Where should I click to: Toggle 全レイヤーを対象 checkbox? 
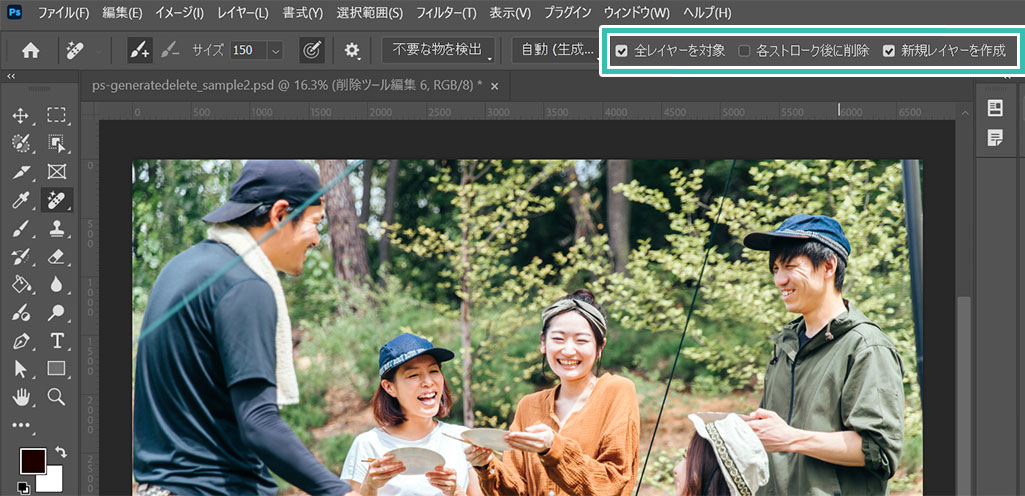(x=622, y=51)
